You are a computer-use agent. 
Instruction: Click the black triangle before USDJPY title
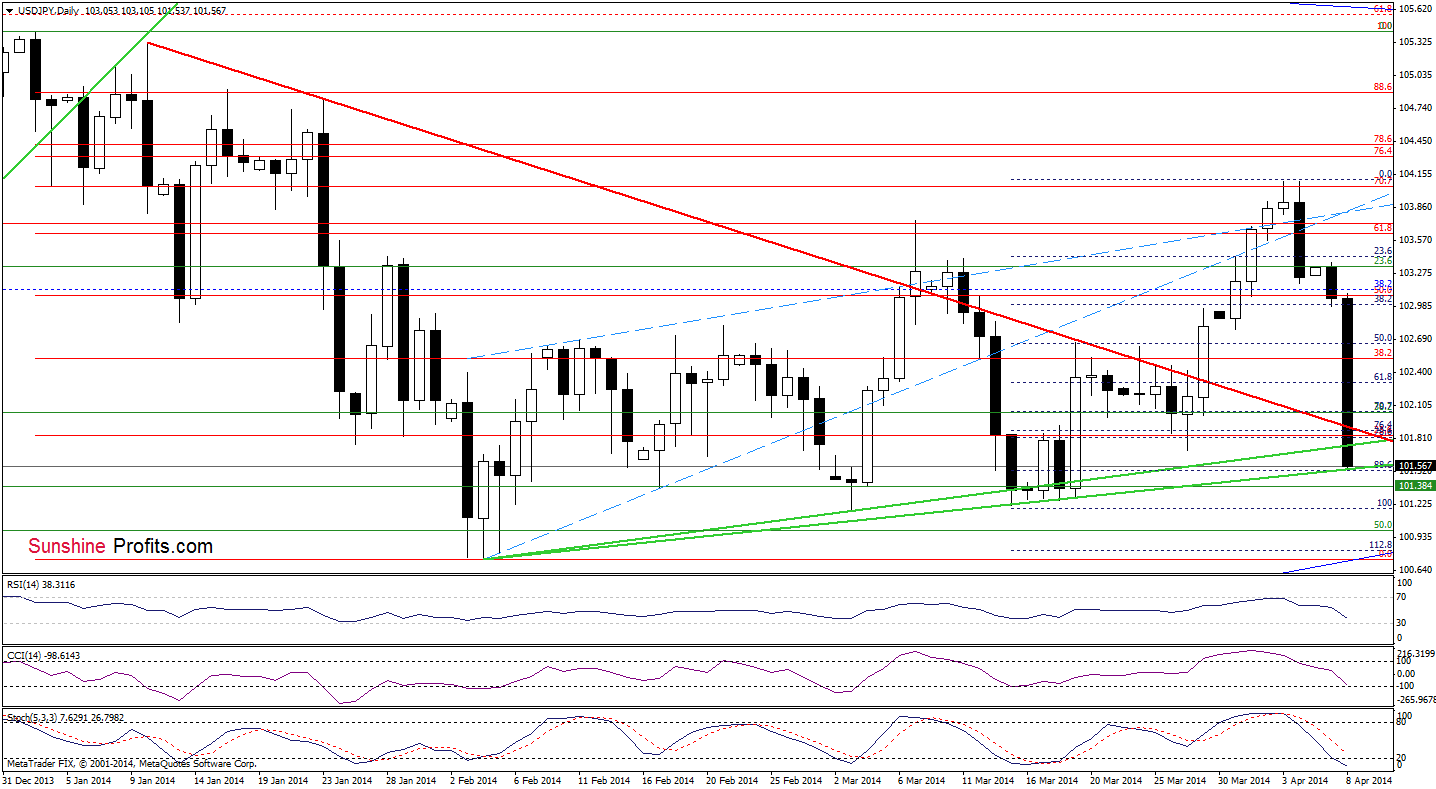pyautogui.click(x=8, y=11)
